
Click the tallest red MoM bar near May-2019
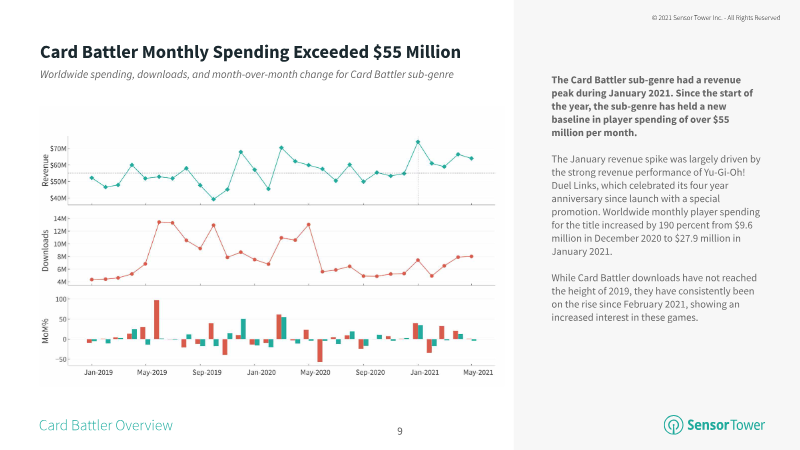pos(157,319)
